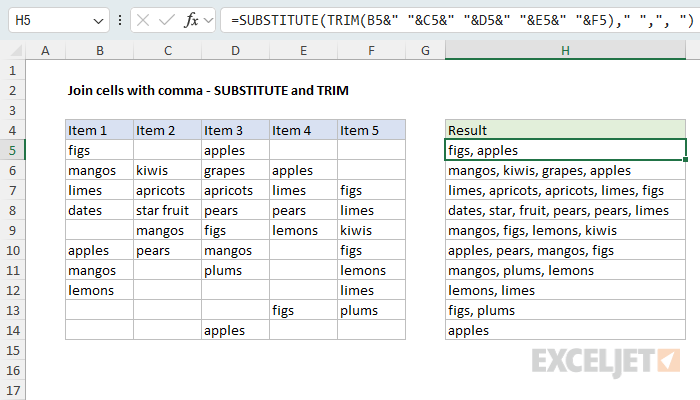Click the fill handle on cell H5
The image size is (700, 400).
coord(685,159)
